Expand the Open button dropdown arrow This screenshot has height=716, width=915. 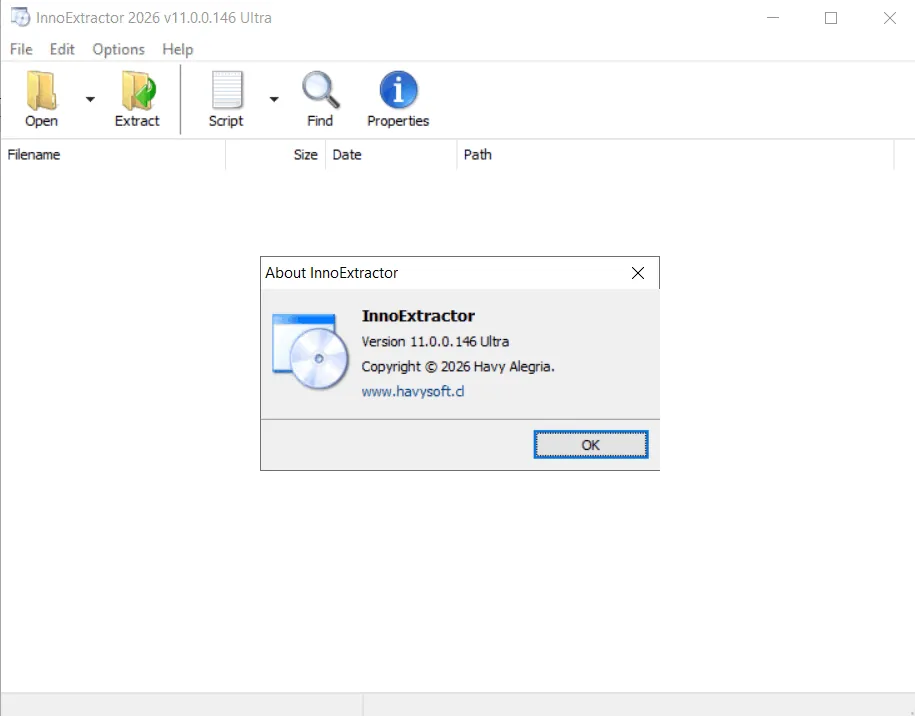coord(90,99)
